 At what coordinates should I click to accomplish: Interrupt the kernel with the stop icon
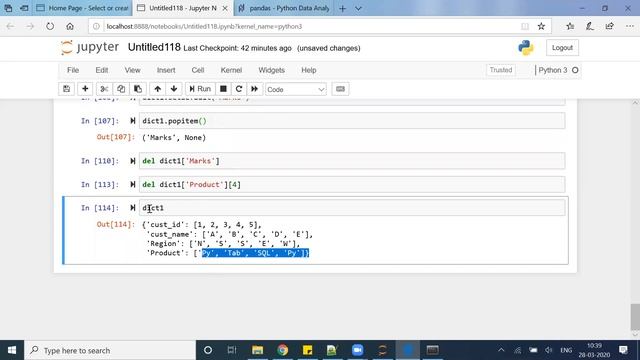coord(223,89)
